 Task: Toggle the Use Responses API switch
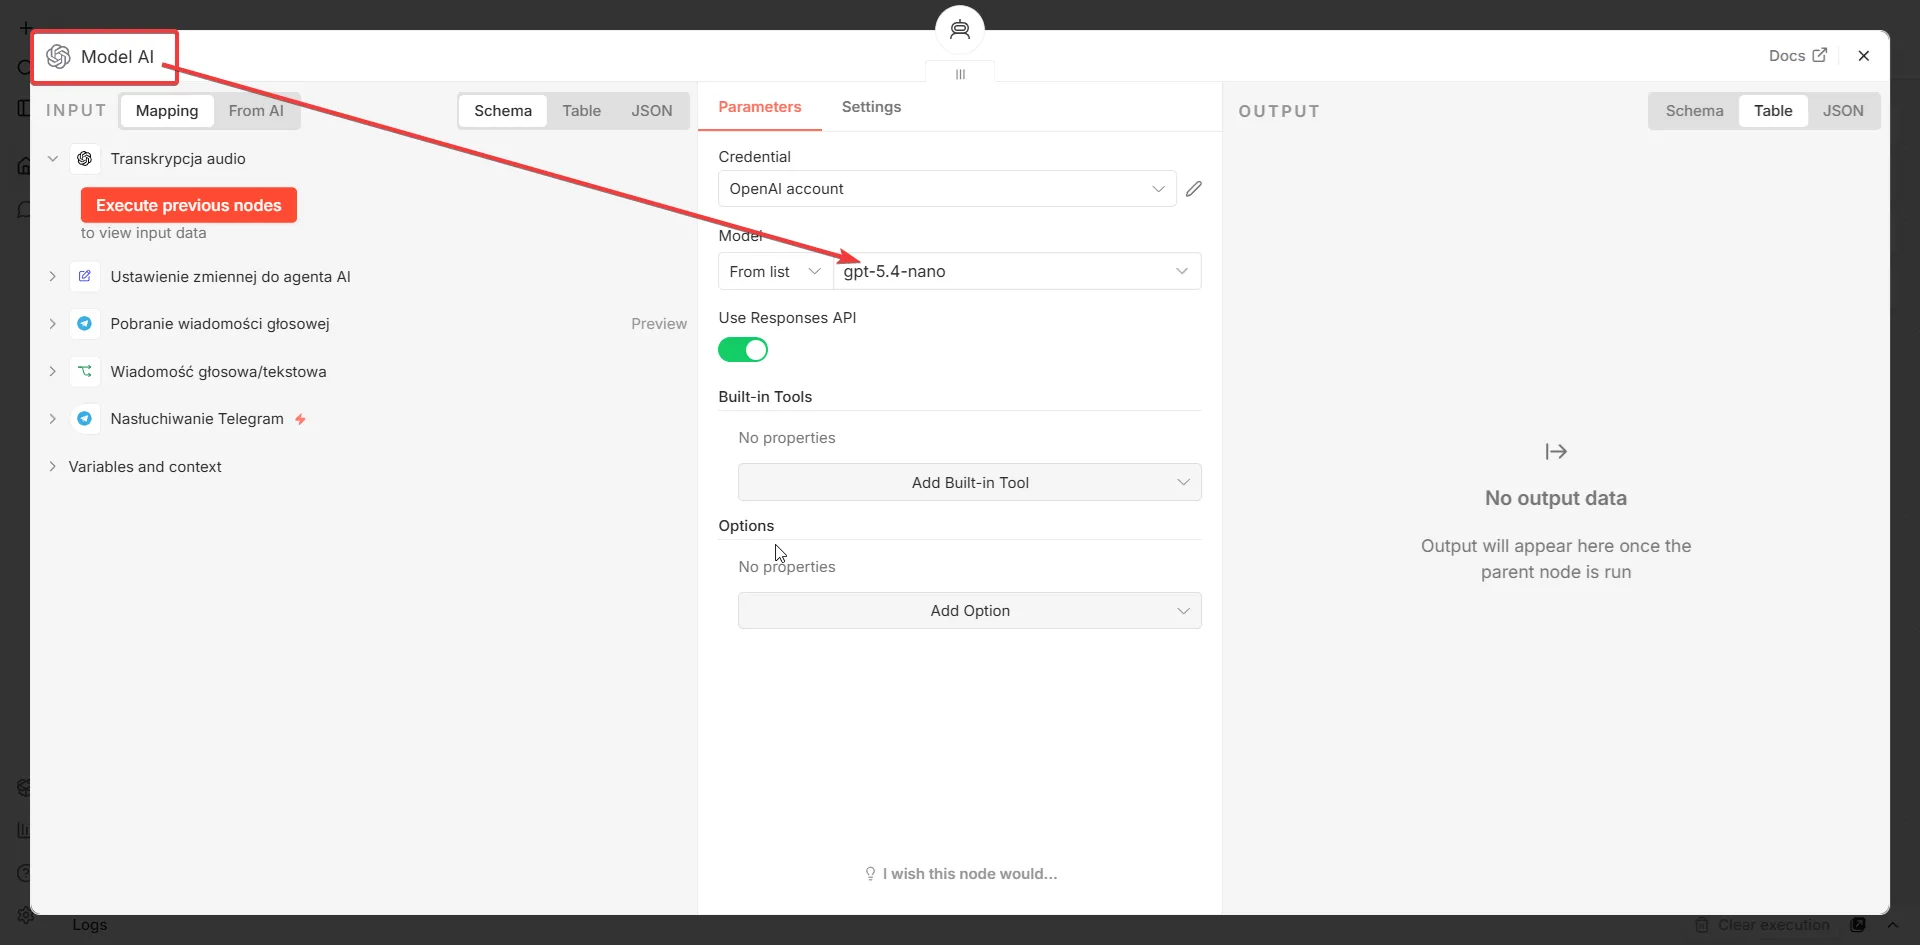(743, 350)
